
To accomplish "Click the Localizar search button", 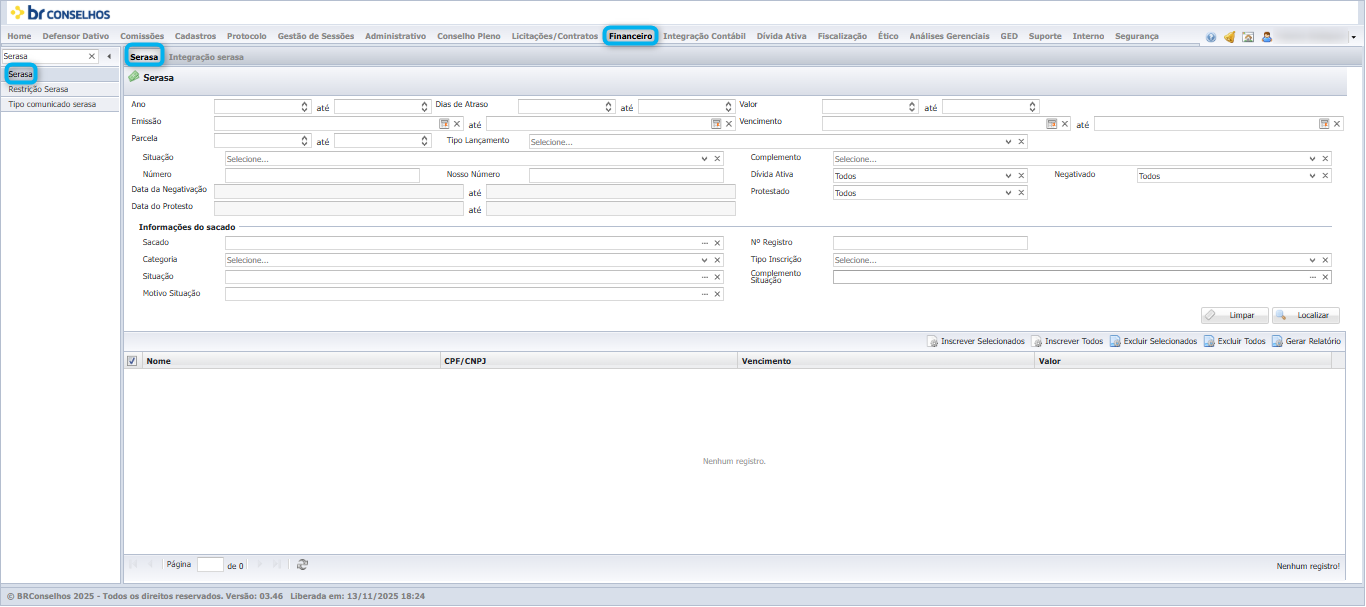I will (x=1306, y=315).
